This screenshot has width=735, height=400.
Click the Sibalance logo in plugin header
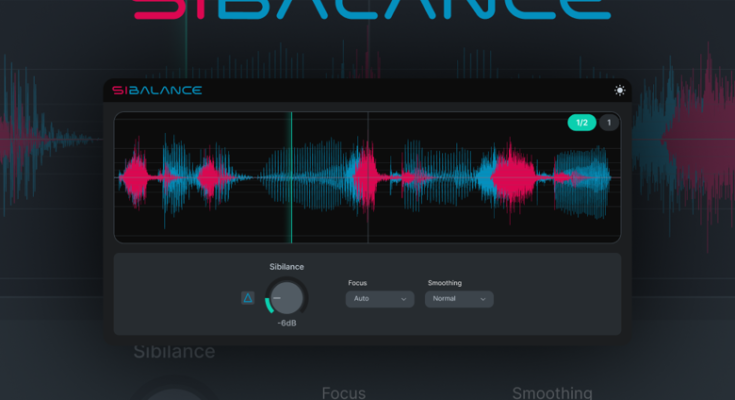tap(157, 90)
